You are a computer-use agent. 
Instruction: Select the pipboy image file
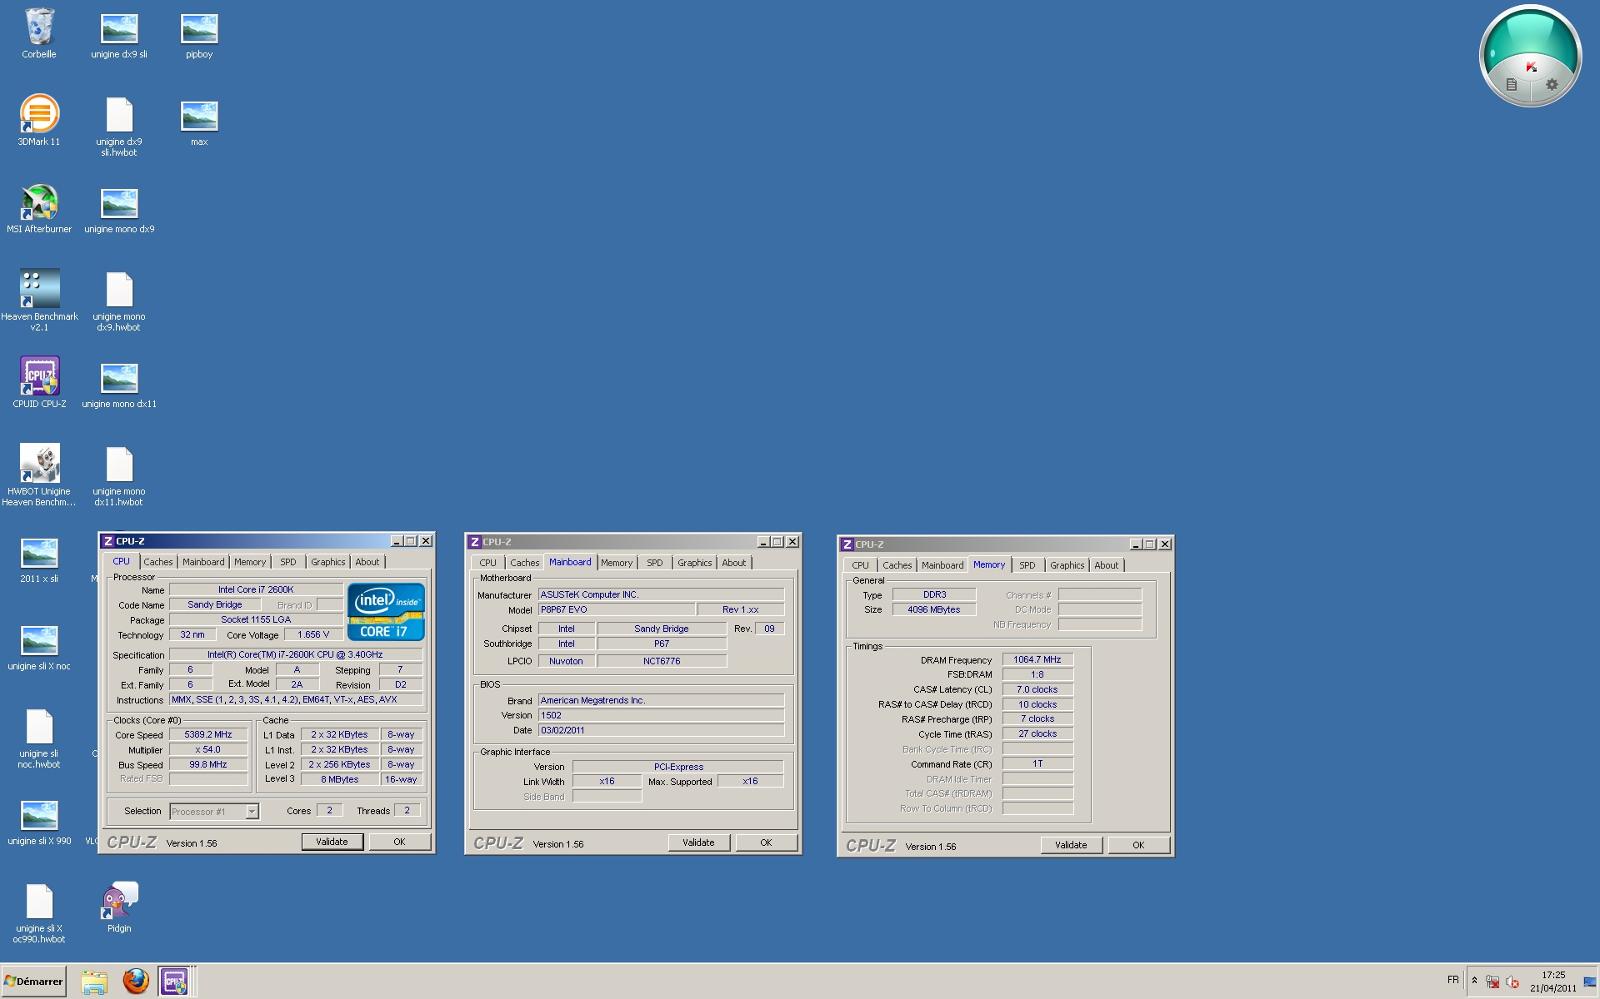coord(199,33)
